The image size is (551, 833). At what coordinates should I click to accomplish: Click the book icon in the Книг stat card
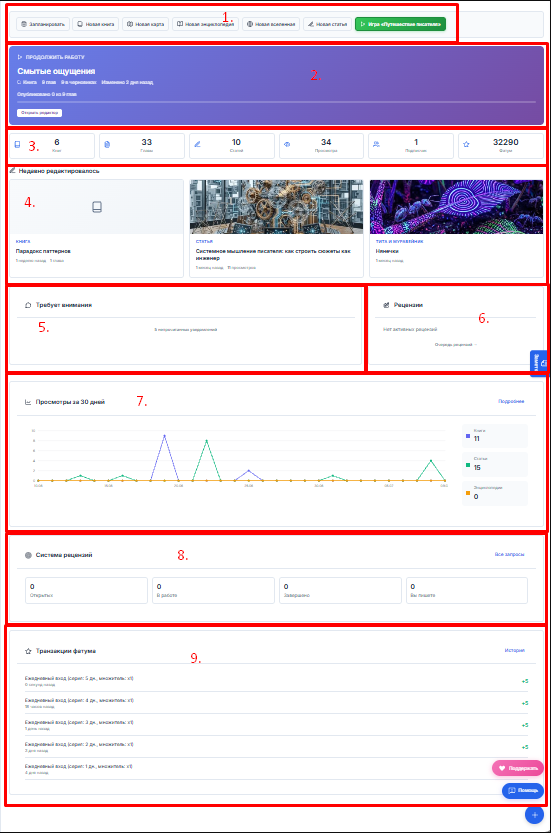pyautogui.click(x=18, y=144)
